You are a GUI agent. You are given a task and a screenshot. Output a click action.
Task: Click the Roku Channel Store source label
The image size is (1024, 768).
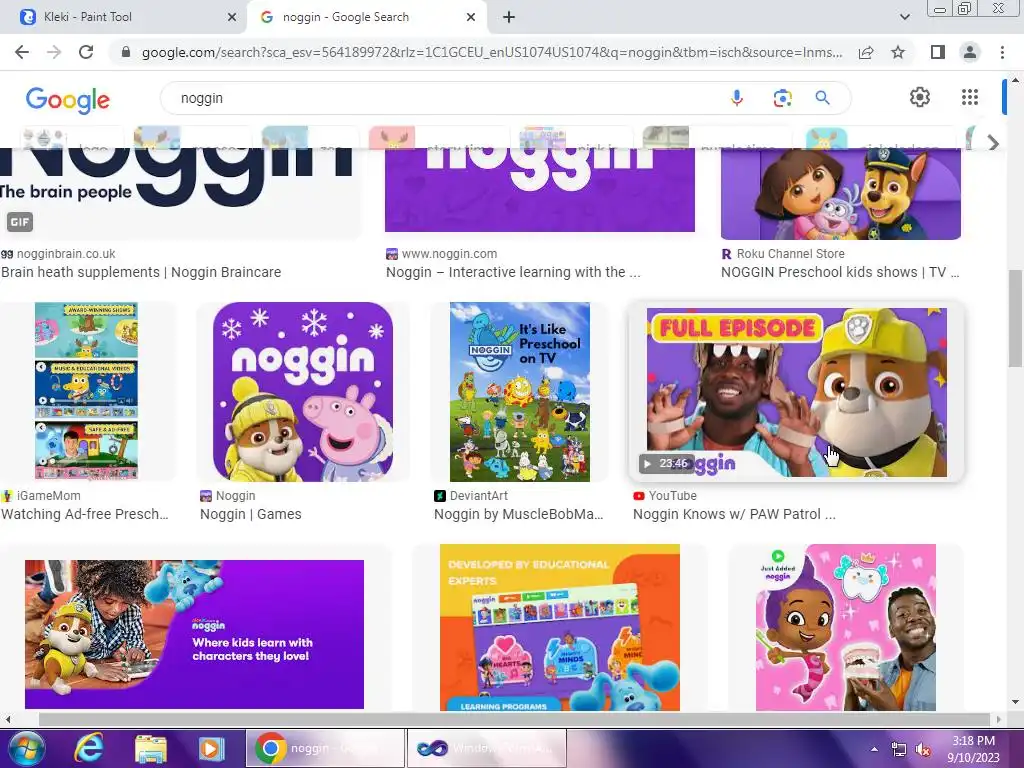click(x=791, y=253)
